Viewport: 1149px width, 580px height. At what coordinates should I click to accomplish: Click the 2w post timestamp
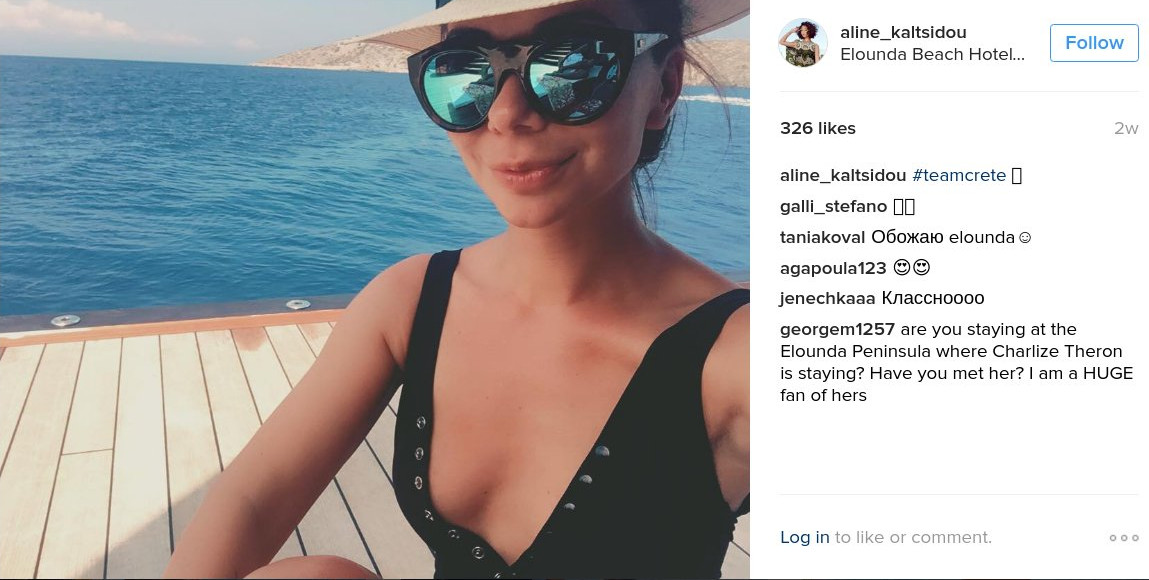(1126, 128)
